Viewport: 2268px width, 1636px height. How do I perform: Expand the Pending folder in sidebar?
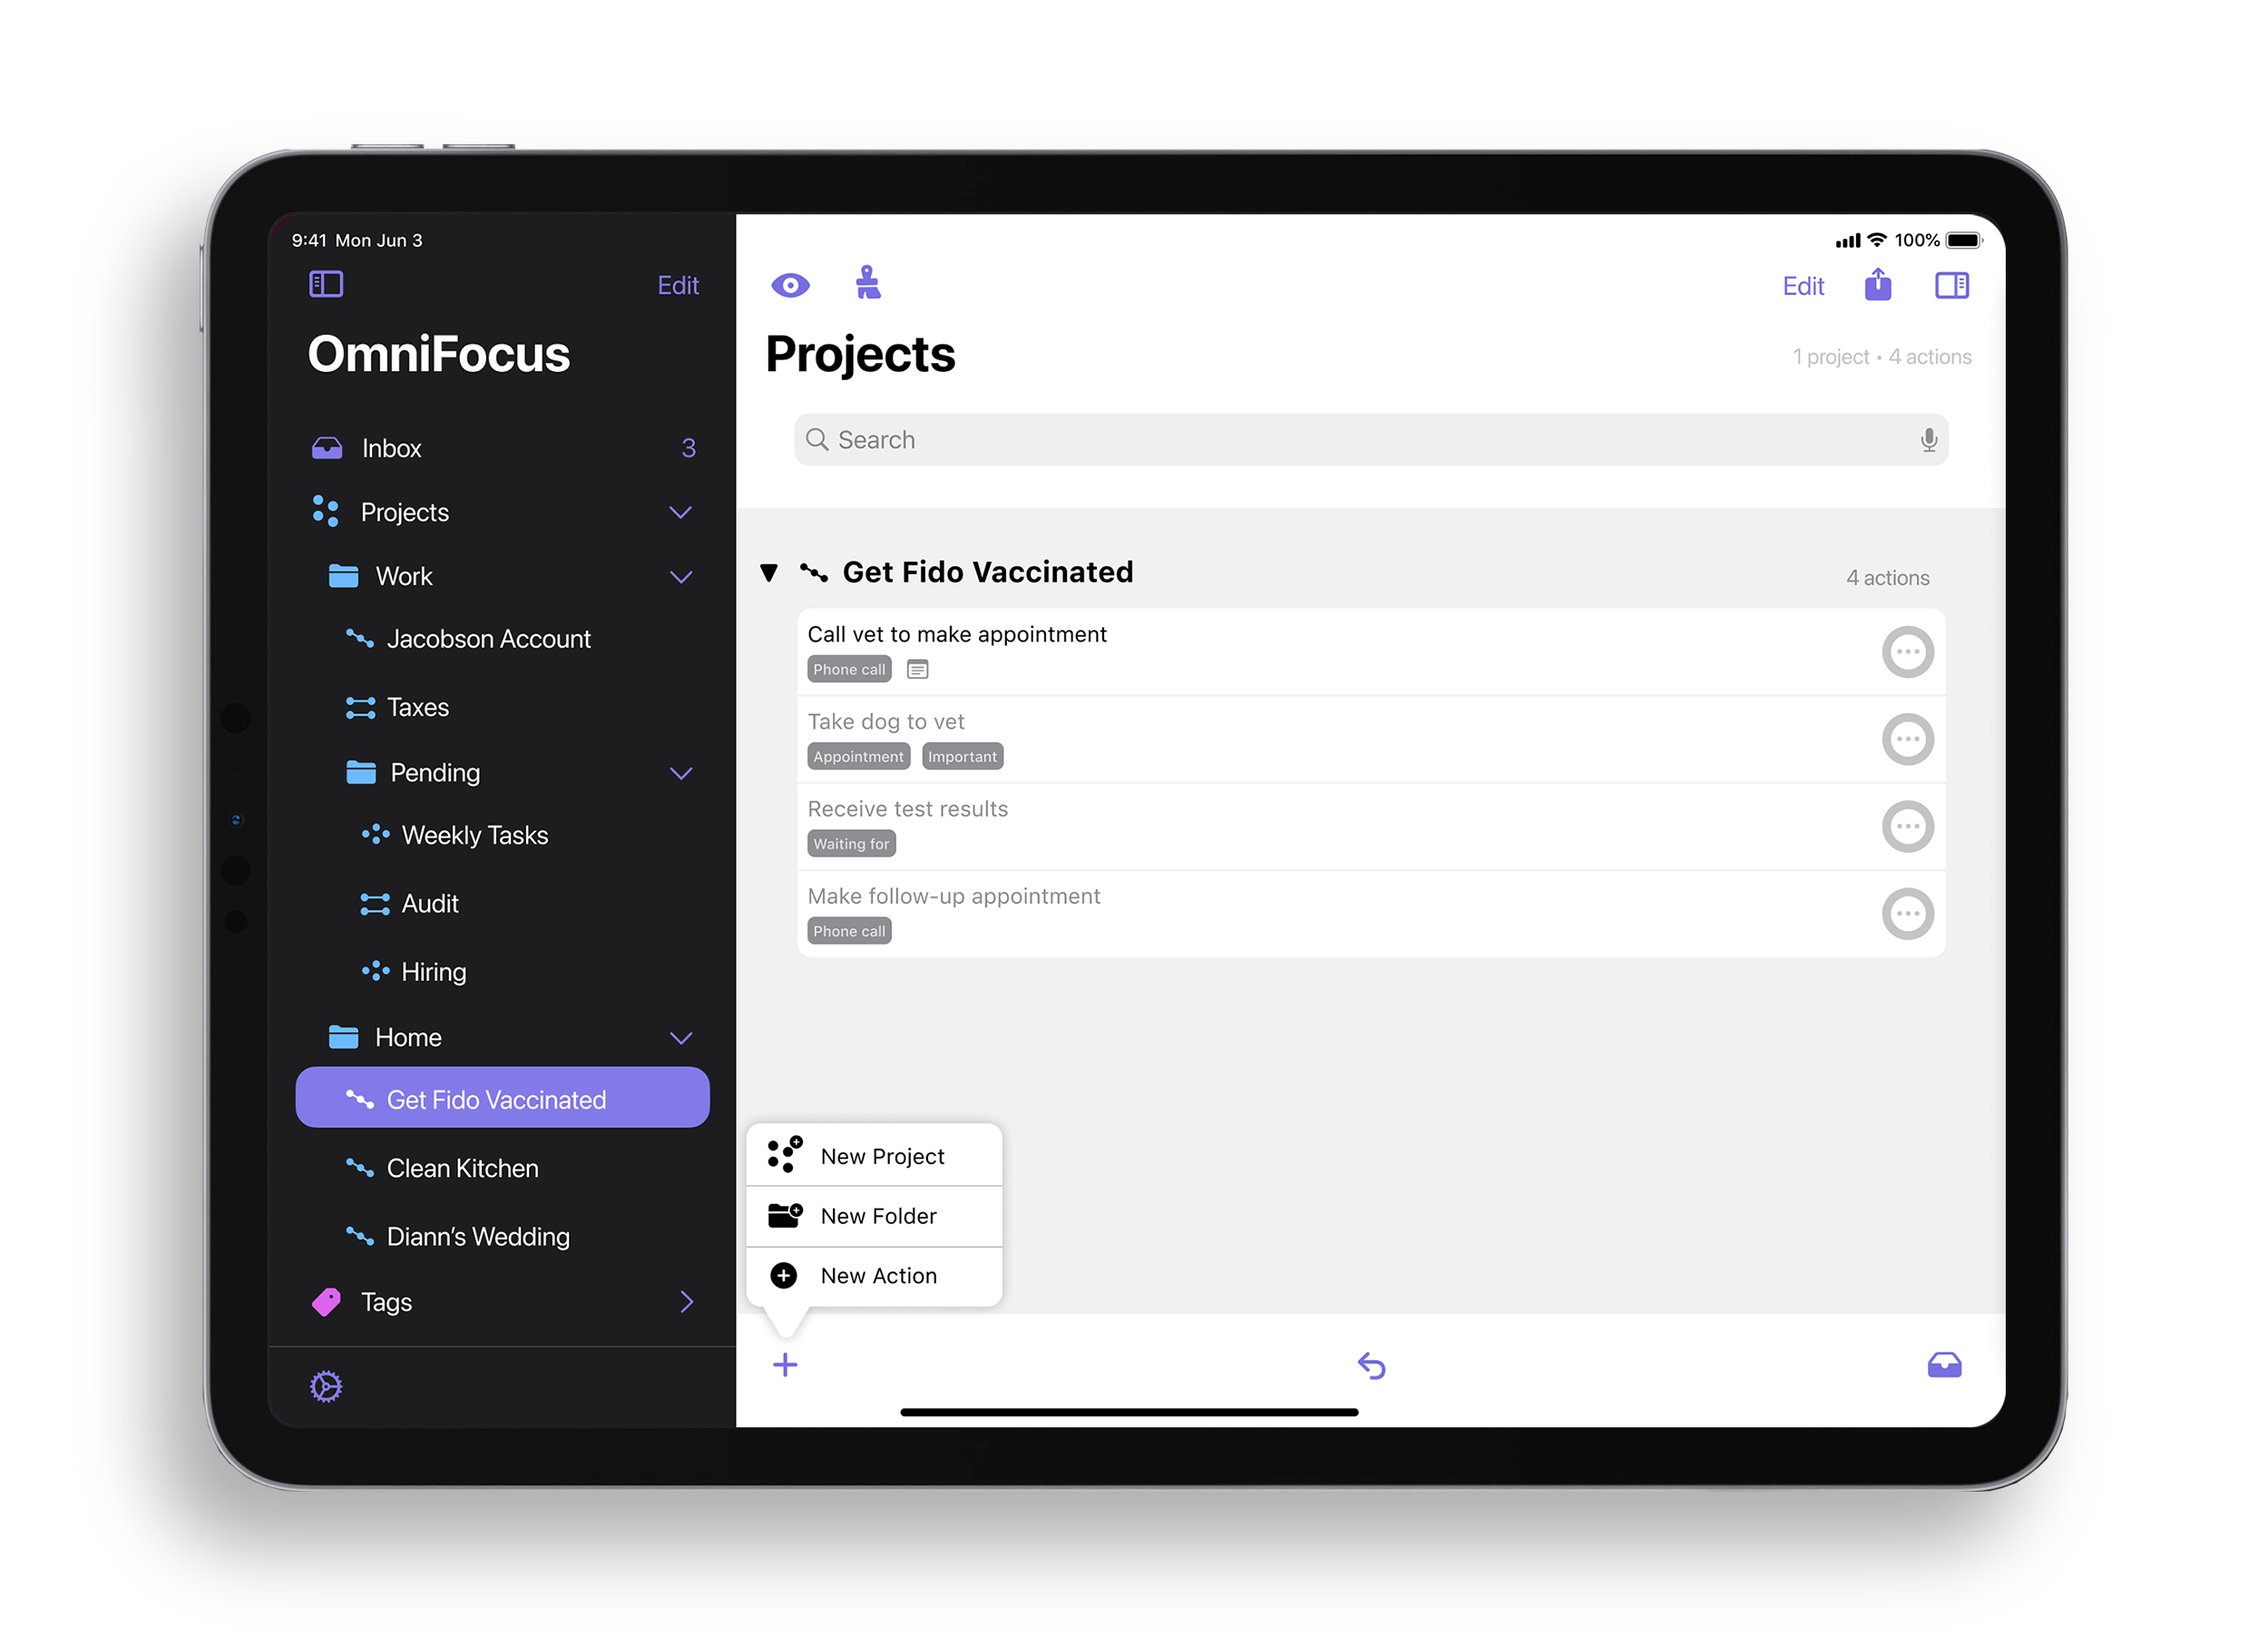683,771
